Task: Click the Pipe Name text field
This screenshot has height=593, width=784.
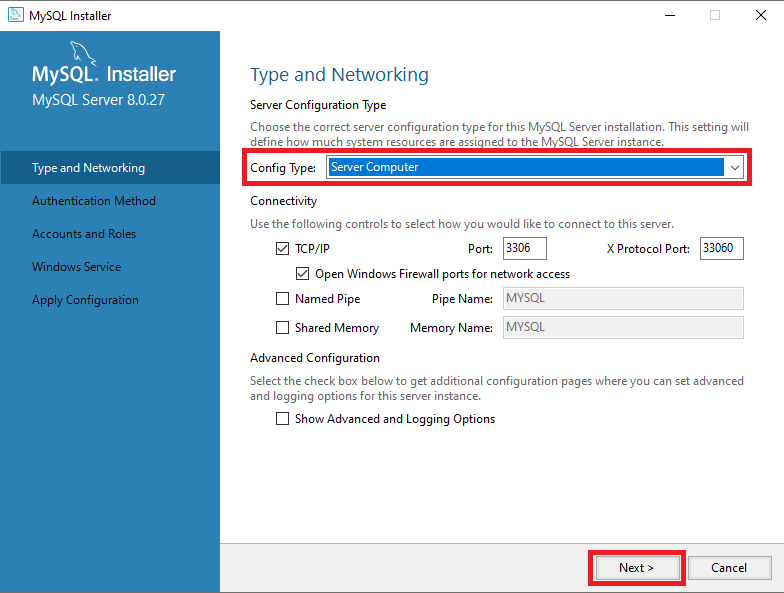Action: click(622, 299)
